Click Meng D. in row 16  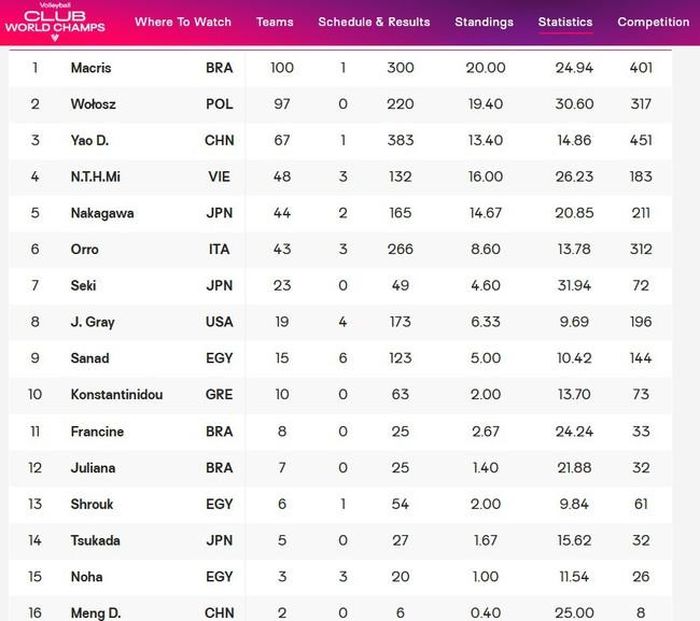pos(96,613)
